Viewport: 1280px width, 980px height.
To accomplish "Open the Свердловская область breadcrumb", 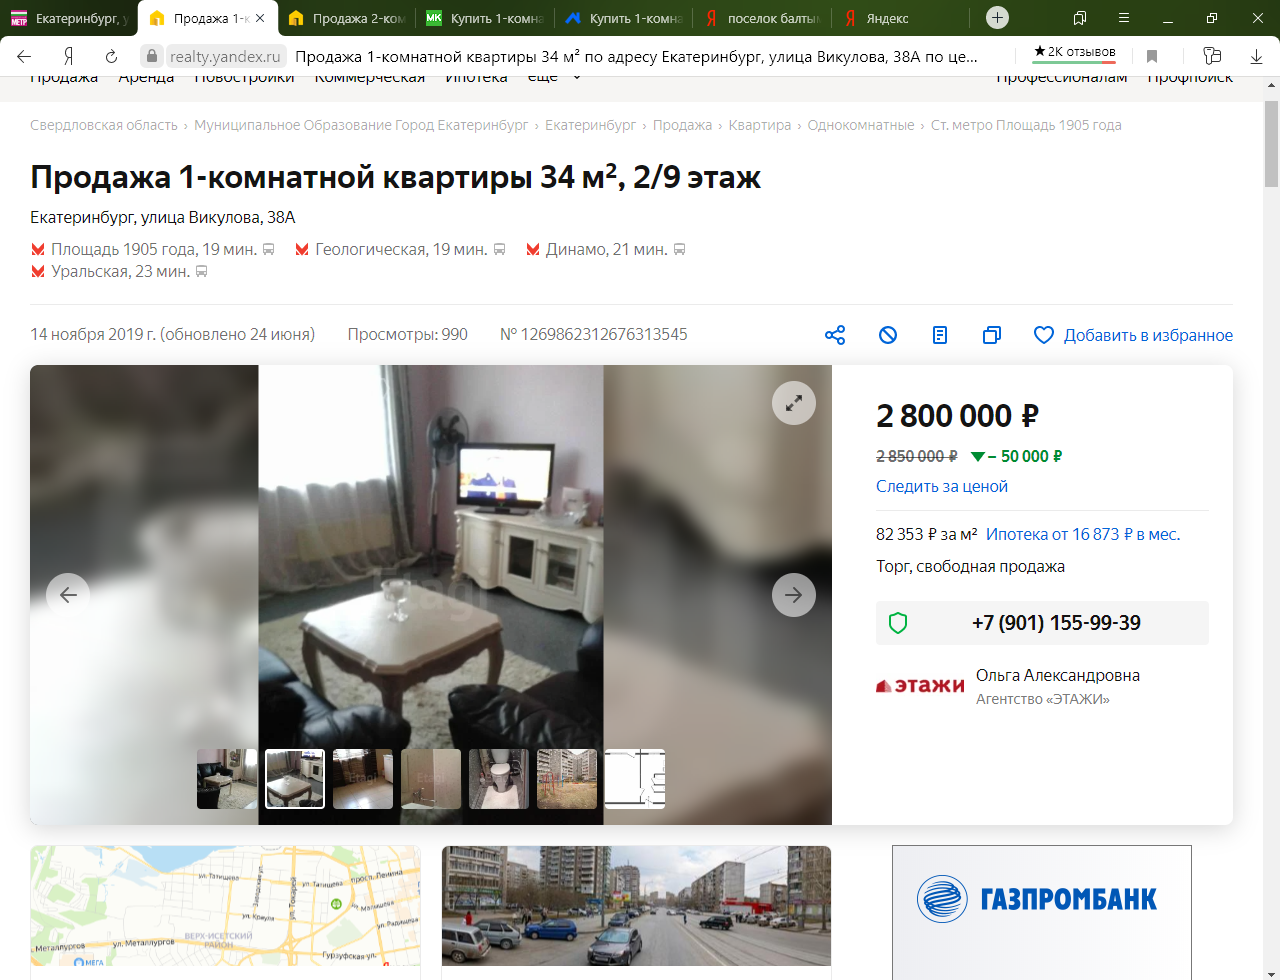I will pos(104,125).
